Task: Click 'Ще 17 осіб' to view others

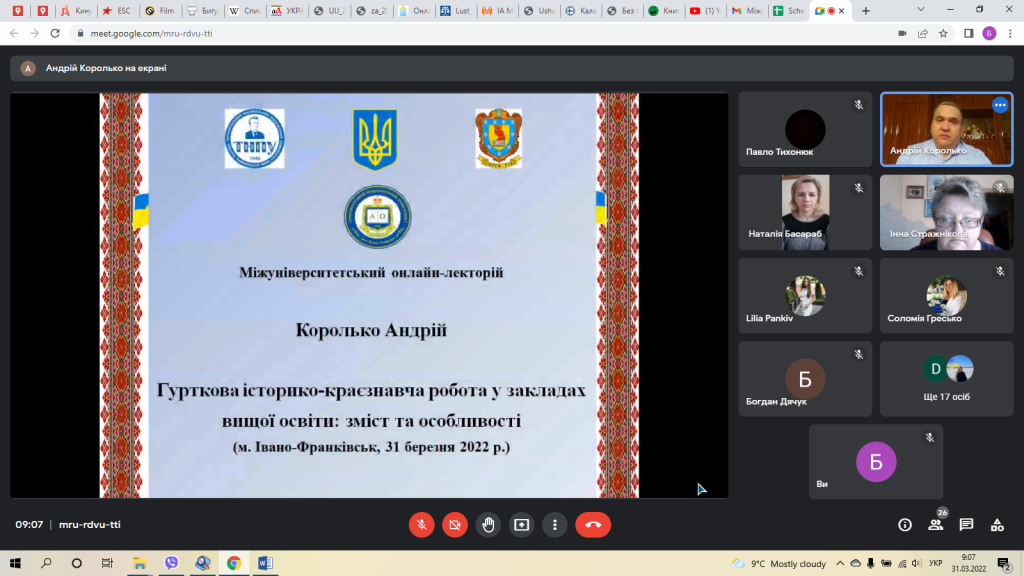Action: click(x=946, y=380)
